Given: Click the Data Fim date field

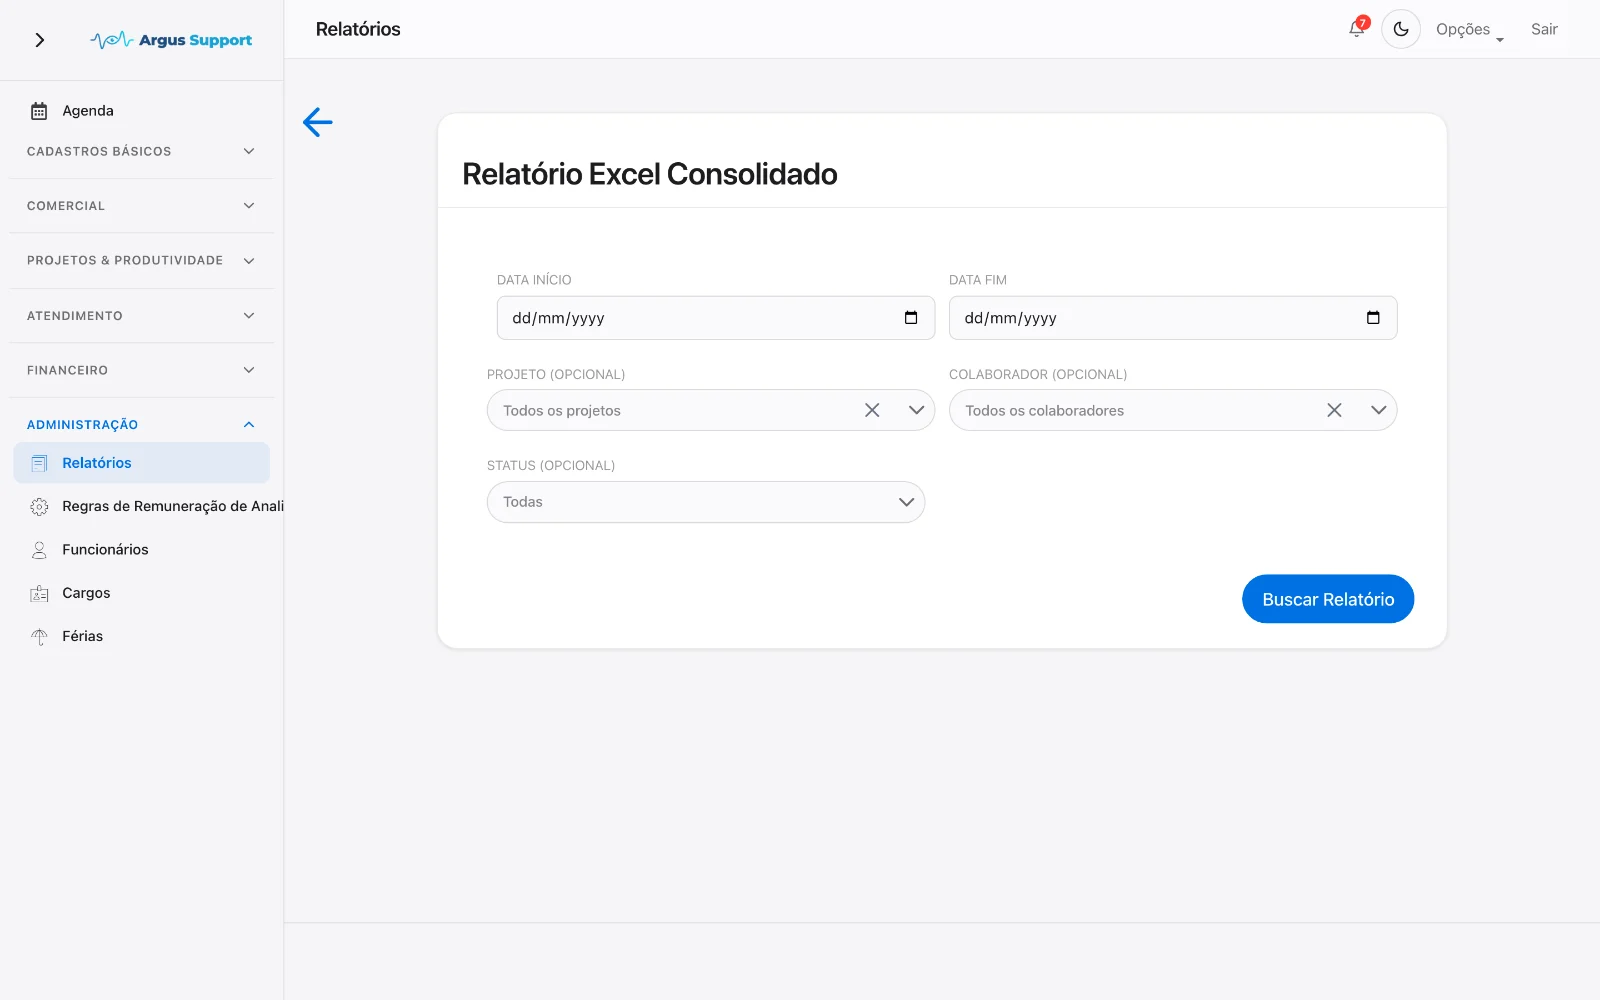Looking at the screenshot, I should [1173, 318].
